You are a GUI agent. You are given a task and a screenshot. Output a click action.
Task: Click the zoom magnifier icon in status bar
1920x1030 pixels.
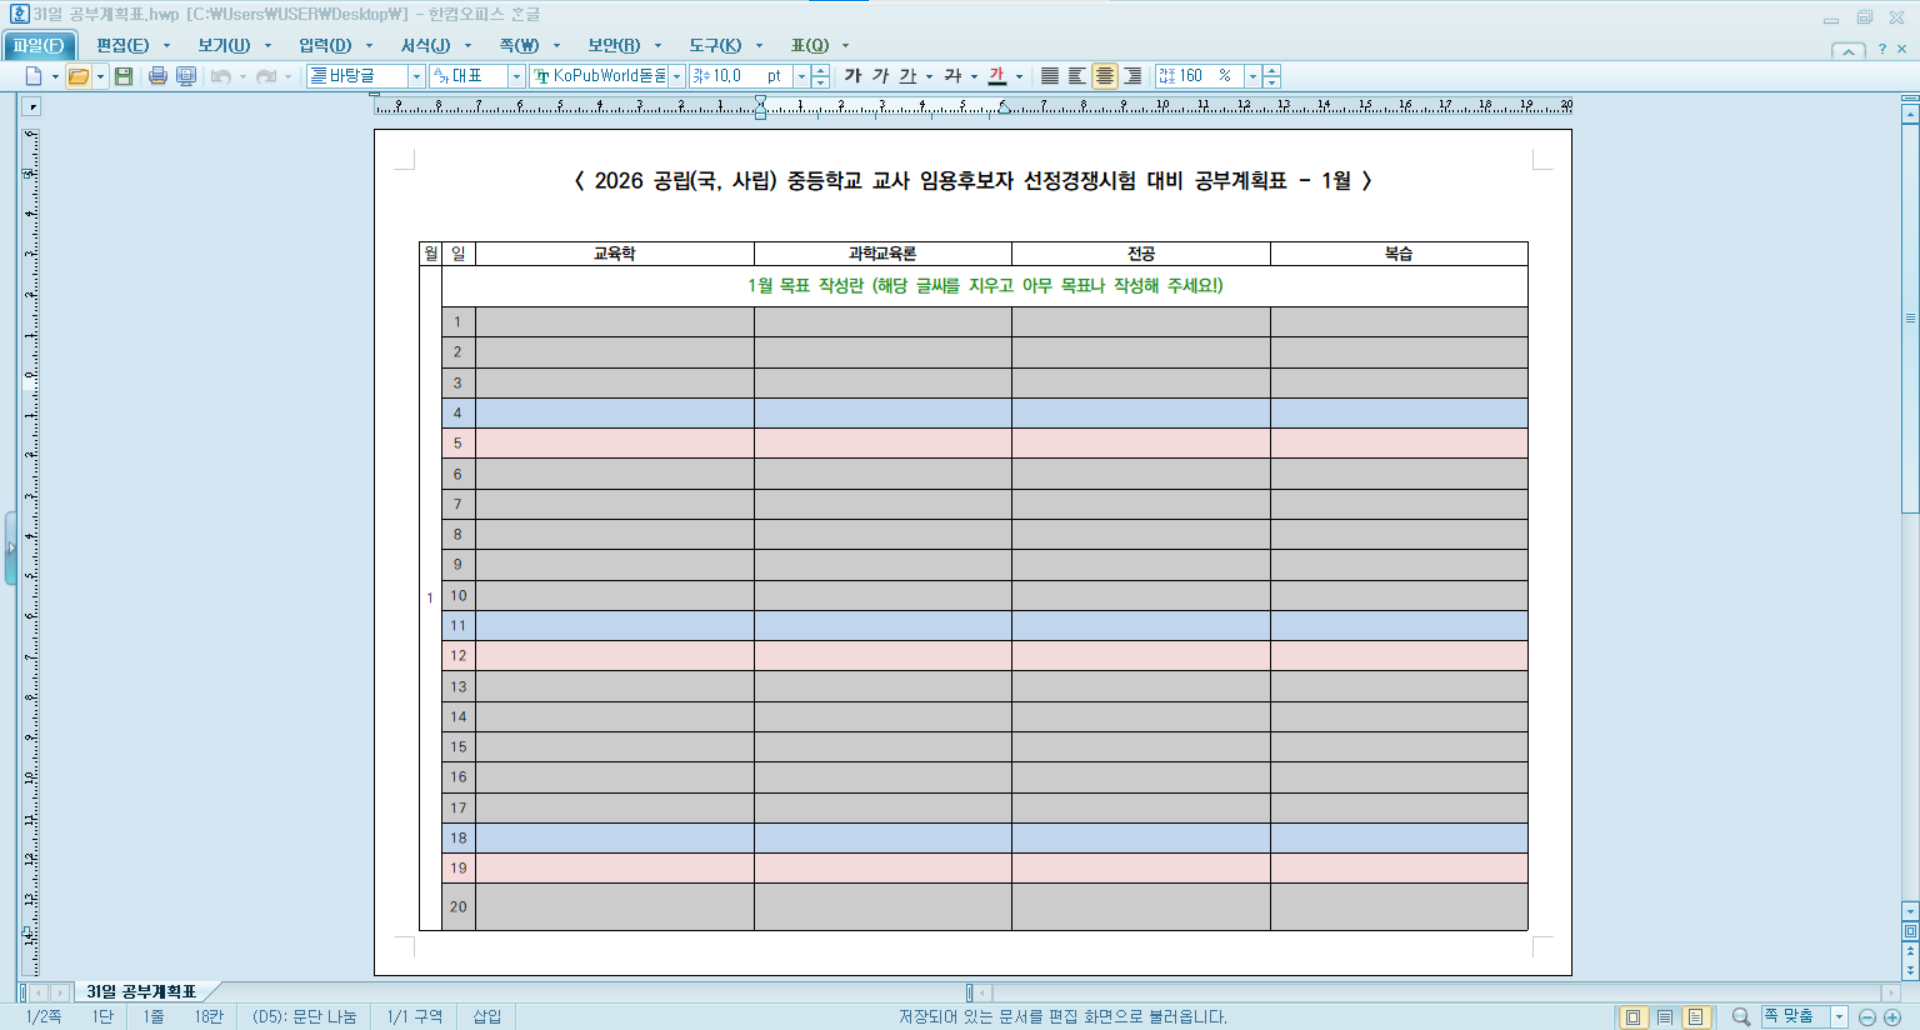click(x=1741, y=1017)
